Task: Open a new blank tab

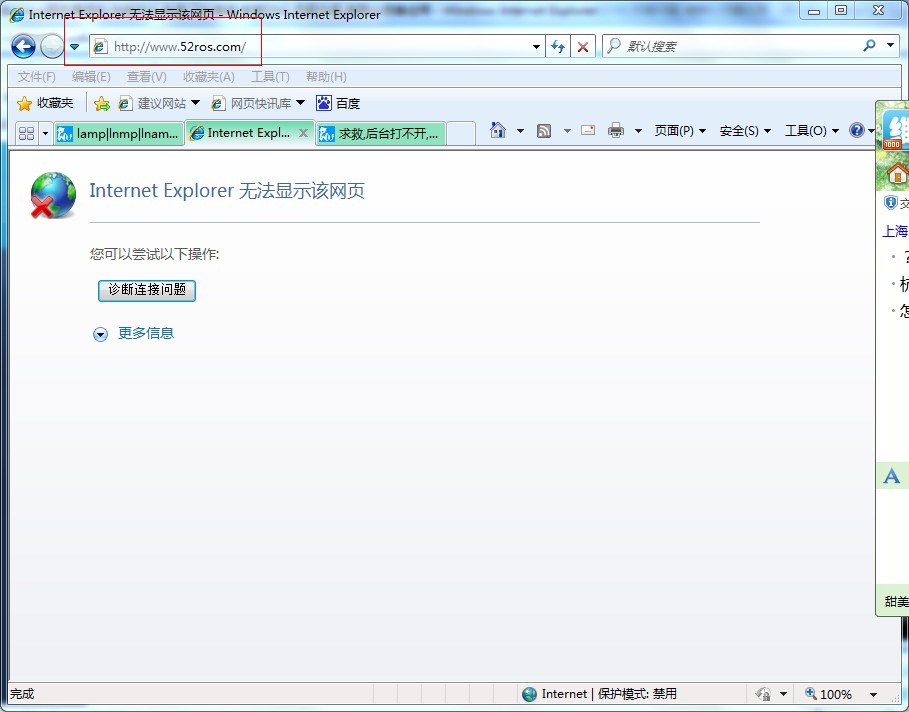Action: pos(461,133)
